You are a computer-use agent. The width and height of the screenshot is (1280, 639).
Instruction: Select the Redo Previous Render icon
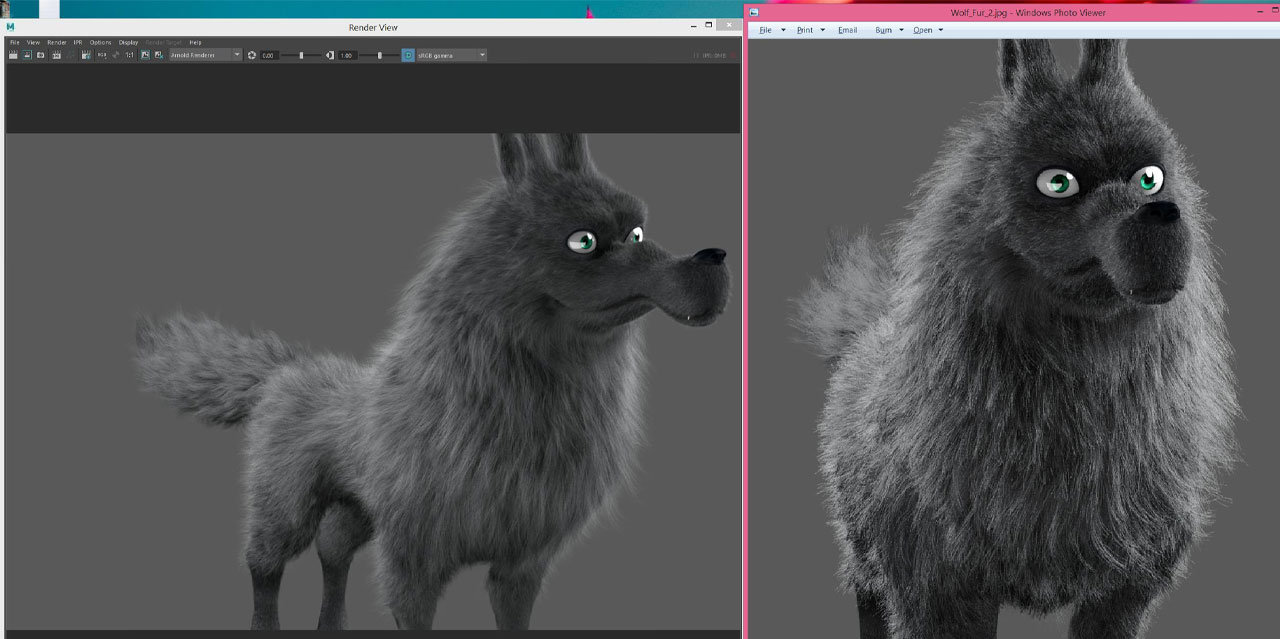point(13,55)
